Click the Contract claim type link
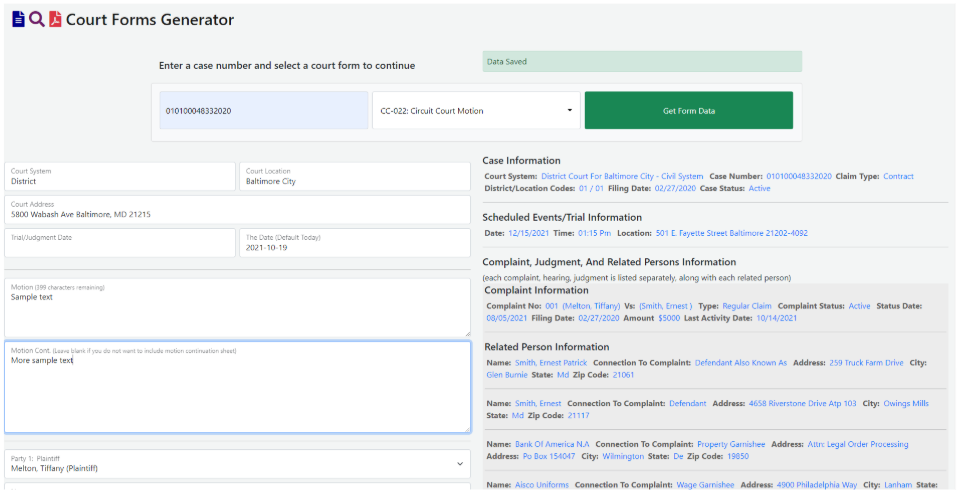This screenshot has height=490, width=957. [898, 176]
